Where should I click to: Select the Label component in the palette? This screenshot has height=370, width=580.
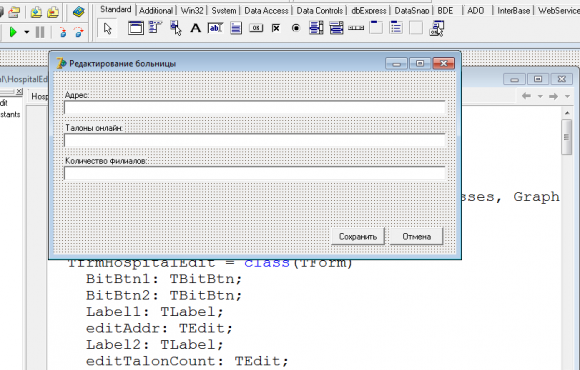coord(196,28)
